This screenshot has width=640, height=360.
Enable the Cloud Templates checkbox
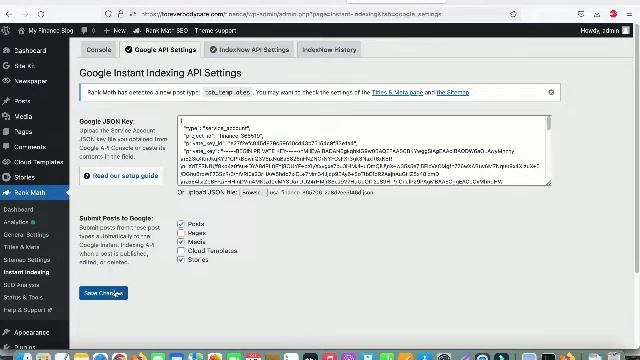click(x=181, y=251)
